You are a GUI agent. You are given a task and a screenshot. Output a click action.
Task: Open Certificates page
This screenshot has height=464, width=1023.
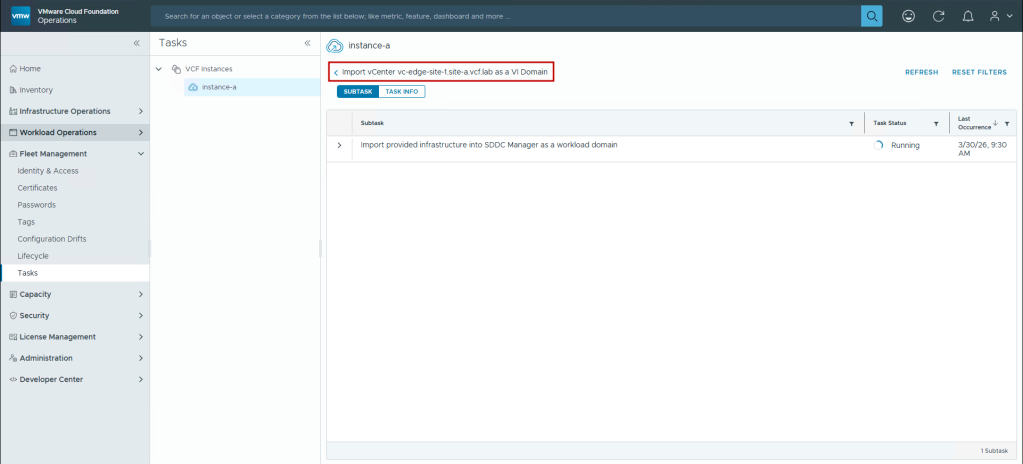point(37,188)
